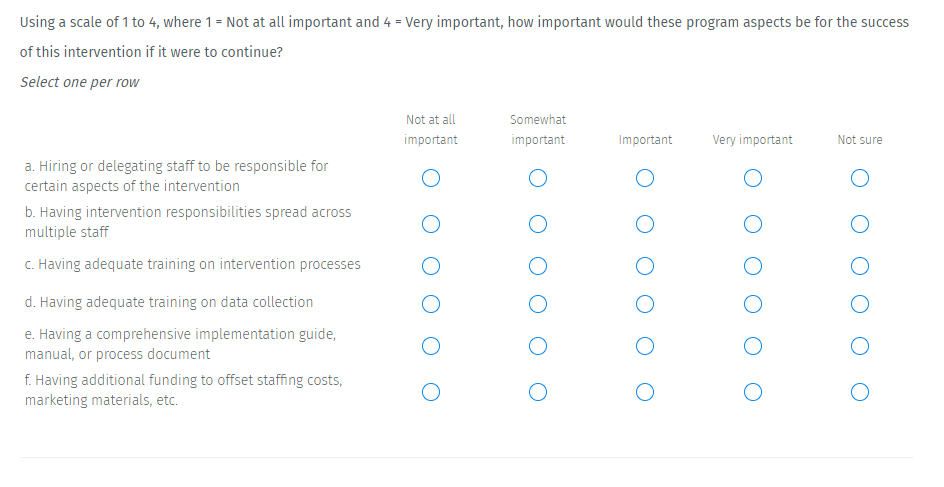Choose 'Not sure' for multiple staff responsibilities
This screenshot has width=944, height=487.
(x=859, y=223)
